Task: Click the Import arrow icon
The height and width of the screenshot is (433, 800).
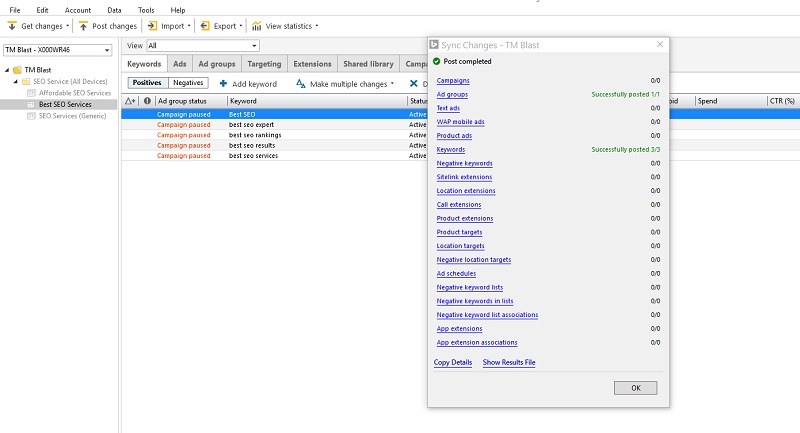Action: (x=152, y=26)
